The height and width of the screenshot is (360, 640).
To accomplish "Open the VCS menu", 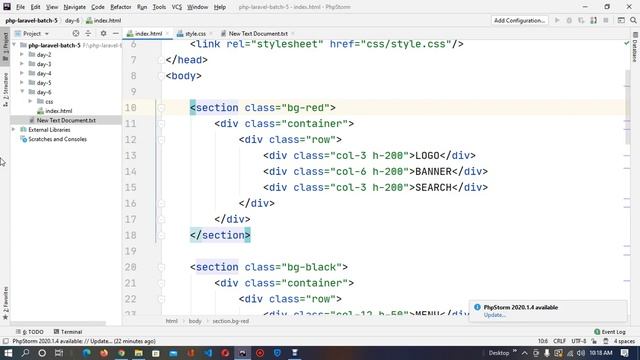I will pos(177,7).
